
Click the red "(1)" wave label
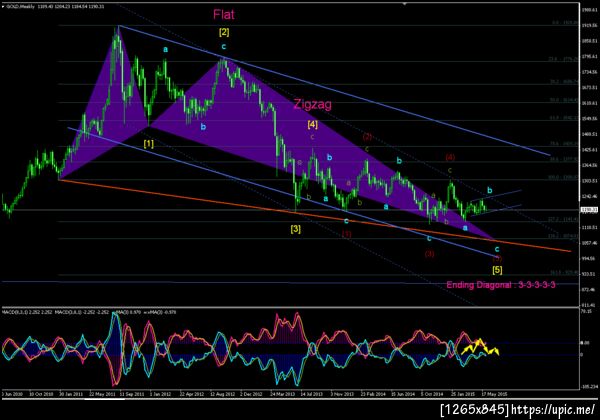[346, 234]
